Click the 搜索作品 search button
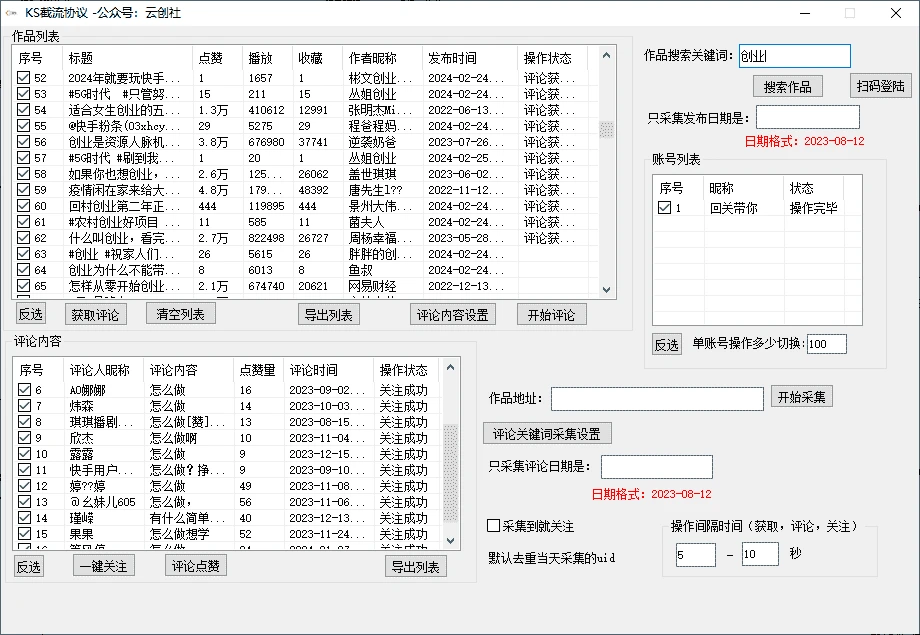The height and width of the screenshot is (635, 920). 788,85
